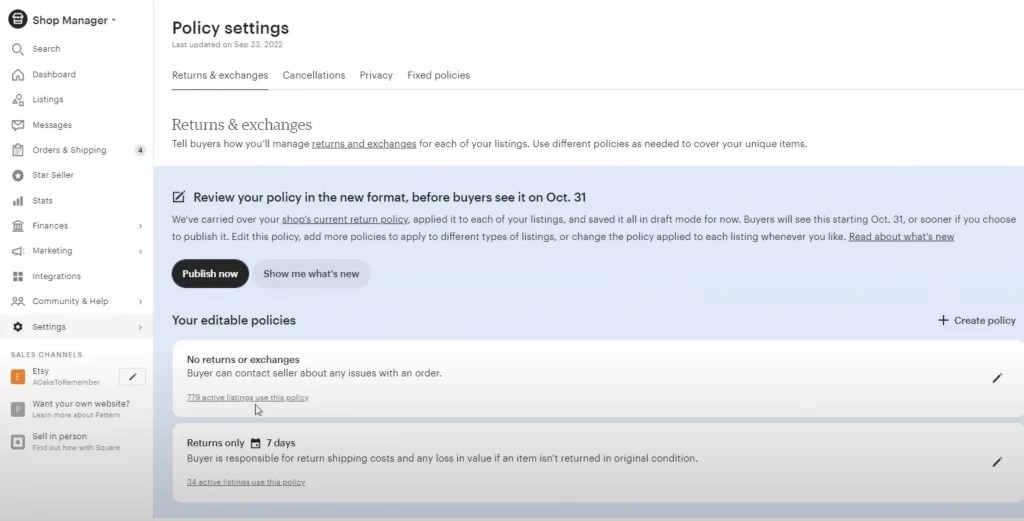Screen dimensions: 1024x521
Task: Edit the No returns or exchanges policy
Action: (x=997, y=378)
